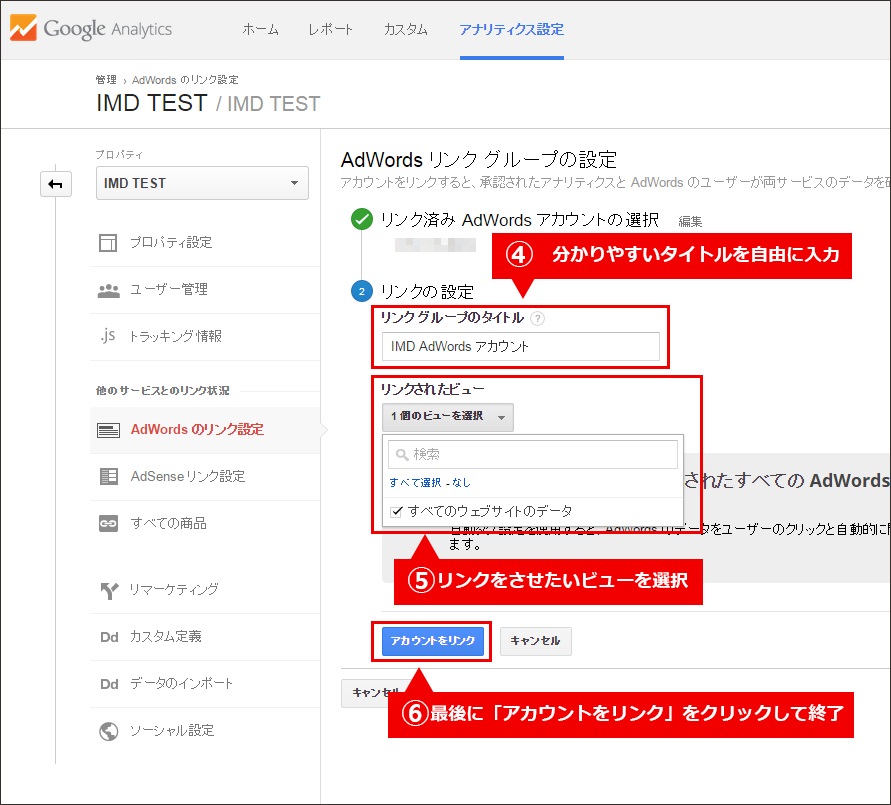Viewport: 891px width, 805px height.
Task: Click the magnifier icon in 検索 box
Action: click(402, 455)
